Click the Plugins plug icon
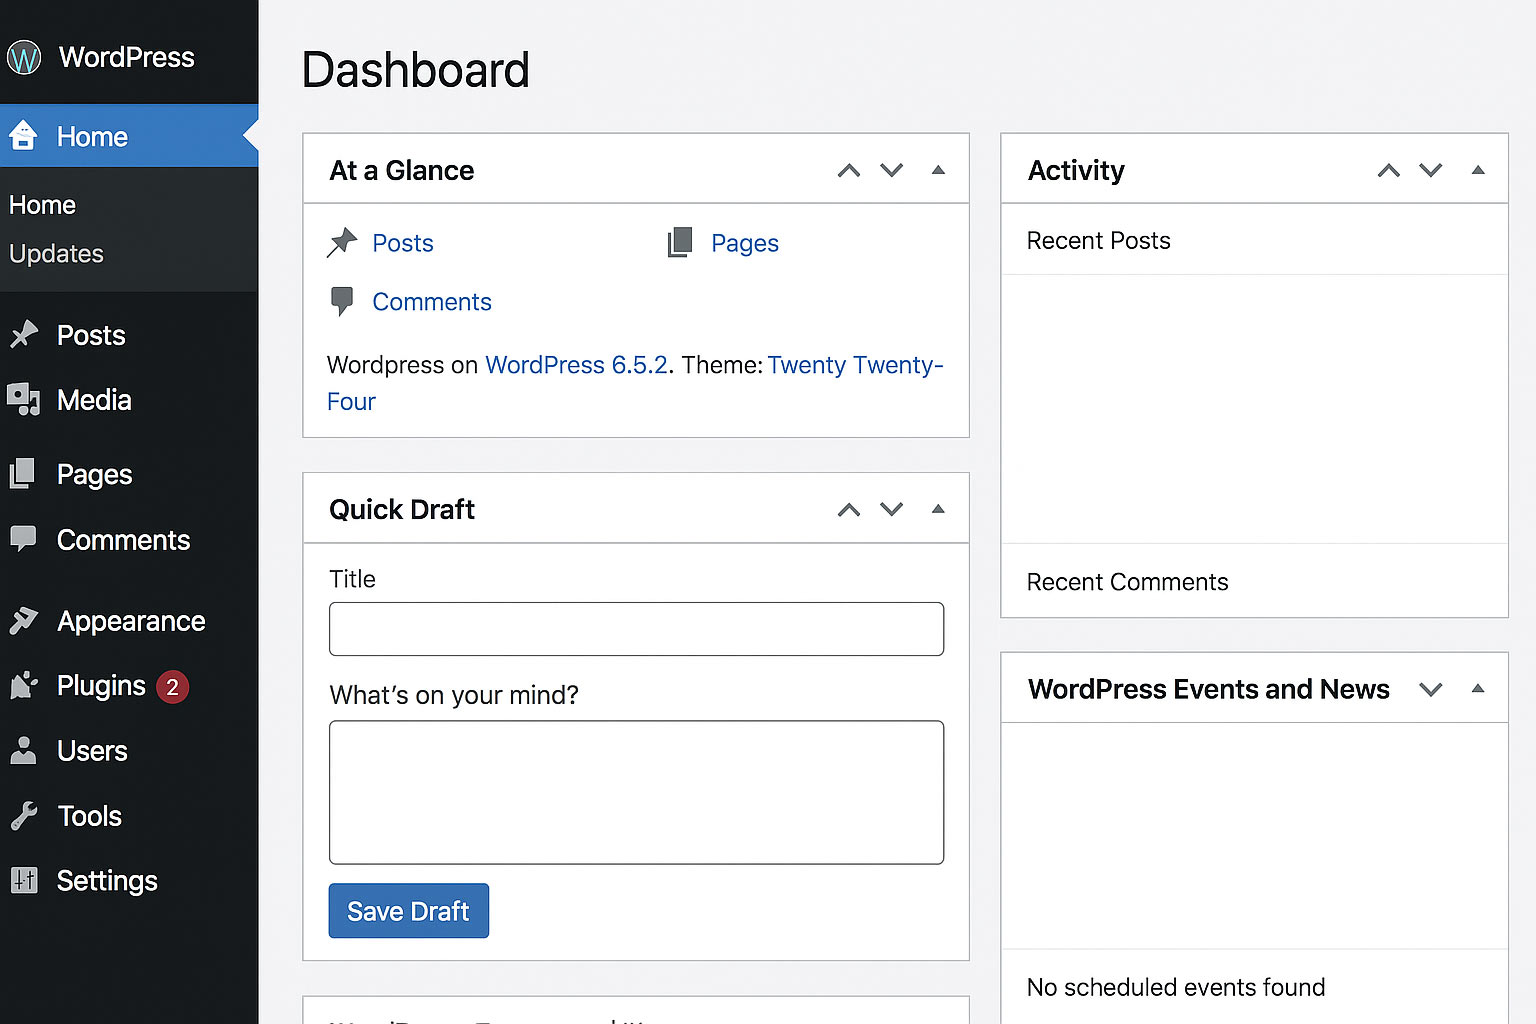This screenshot has width=1536, height=1024. pos(24,686)
